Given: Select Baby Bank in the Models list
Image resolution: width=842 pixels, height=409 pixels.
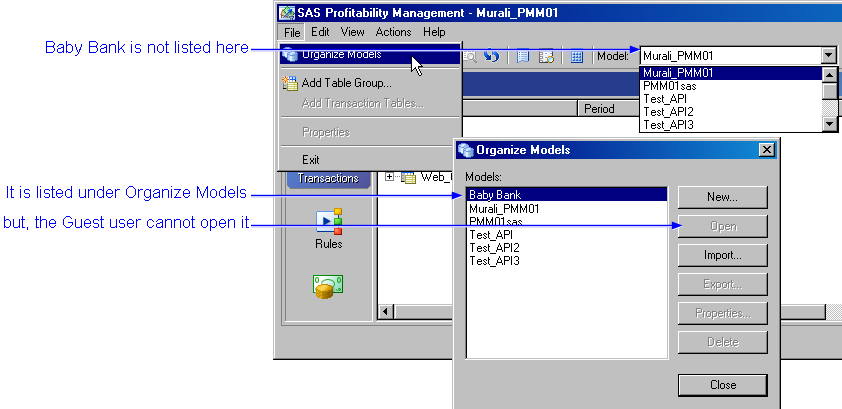Looking at the screenshot, I should tap(495, 194).
